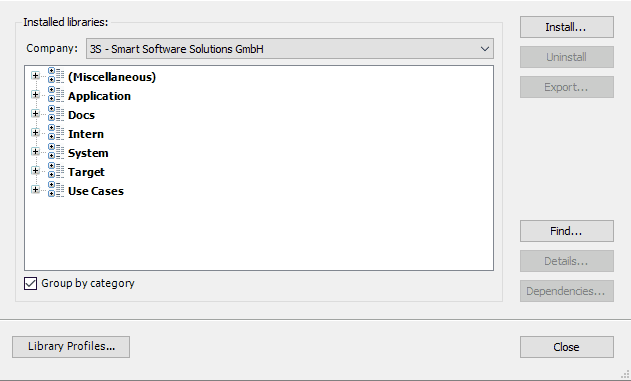
Task: Click the Docs category icon
Action: [x=56, y=113]
